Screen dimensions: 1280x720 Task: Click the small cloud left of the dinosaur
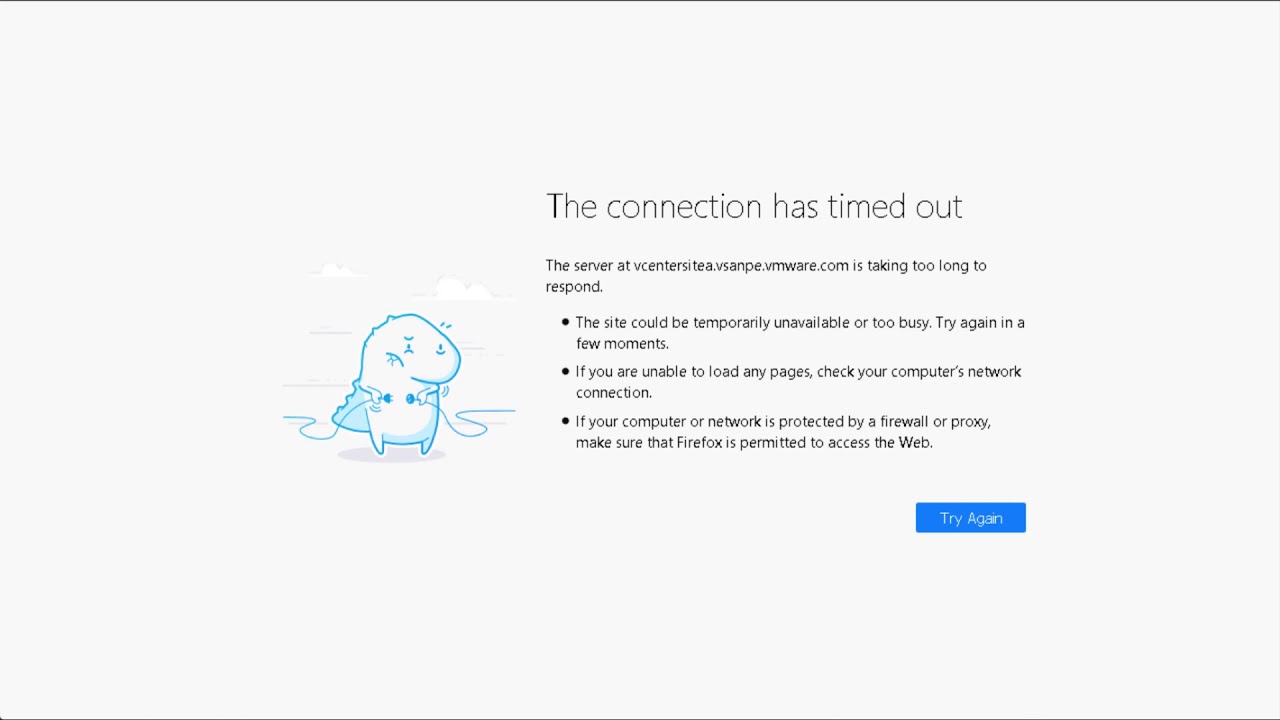pos(337,270)
